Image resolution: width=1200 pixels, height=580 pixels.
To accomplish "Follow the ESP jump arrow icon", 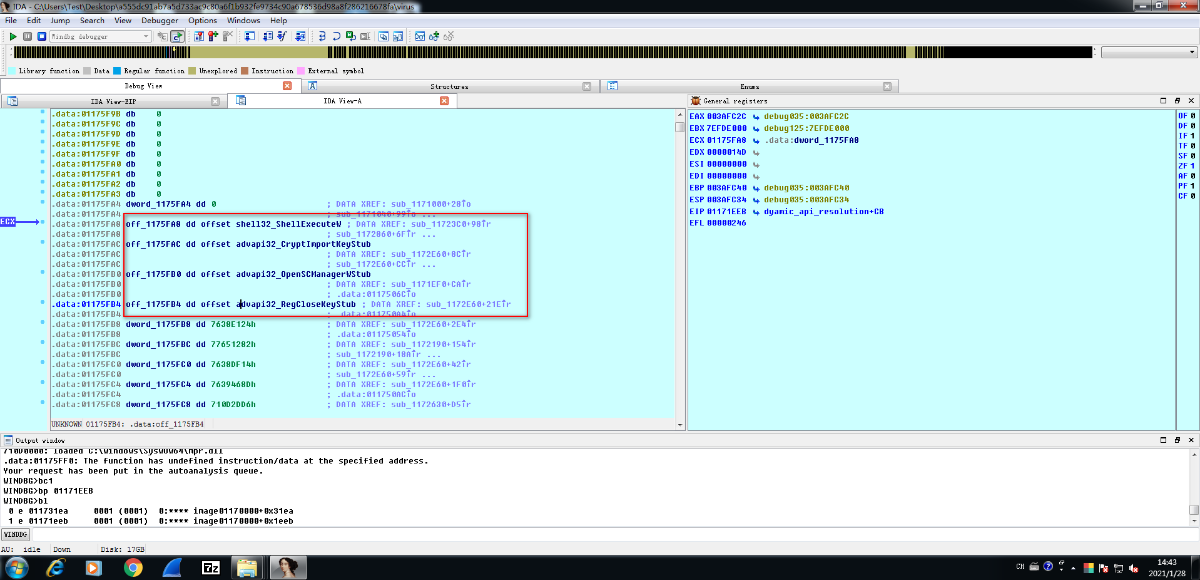I will [x=758, y=200].
